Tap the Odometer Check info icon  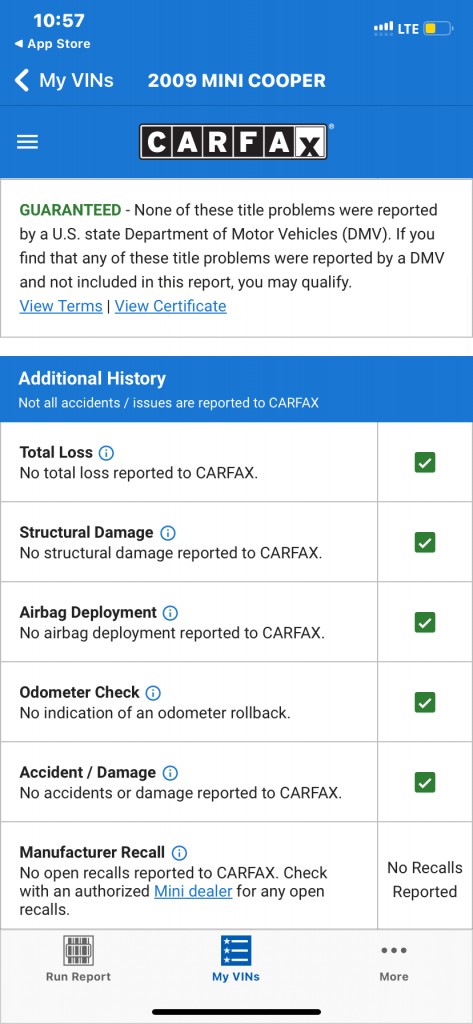pos(153,693)
